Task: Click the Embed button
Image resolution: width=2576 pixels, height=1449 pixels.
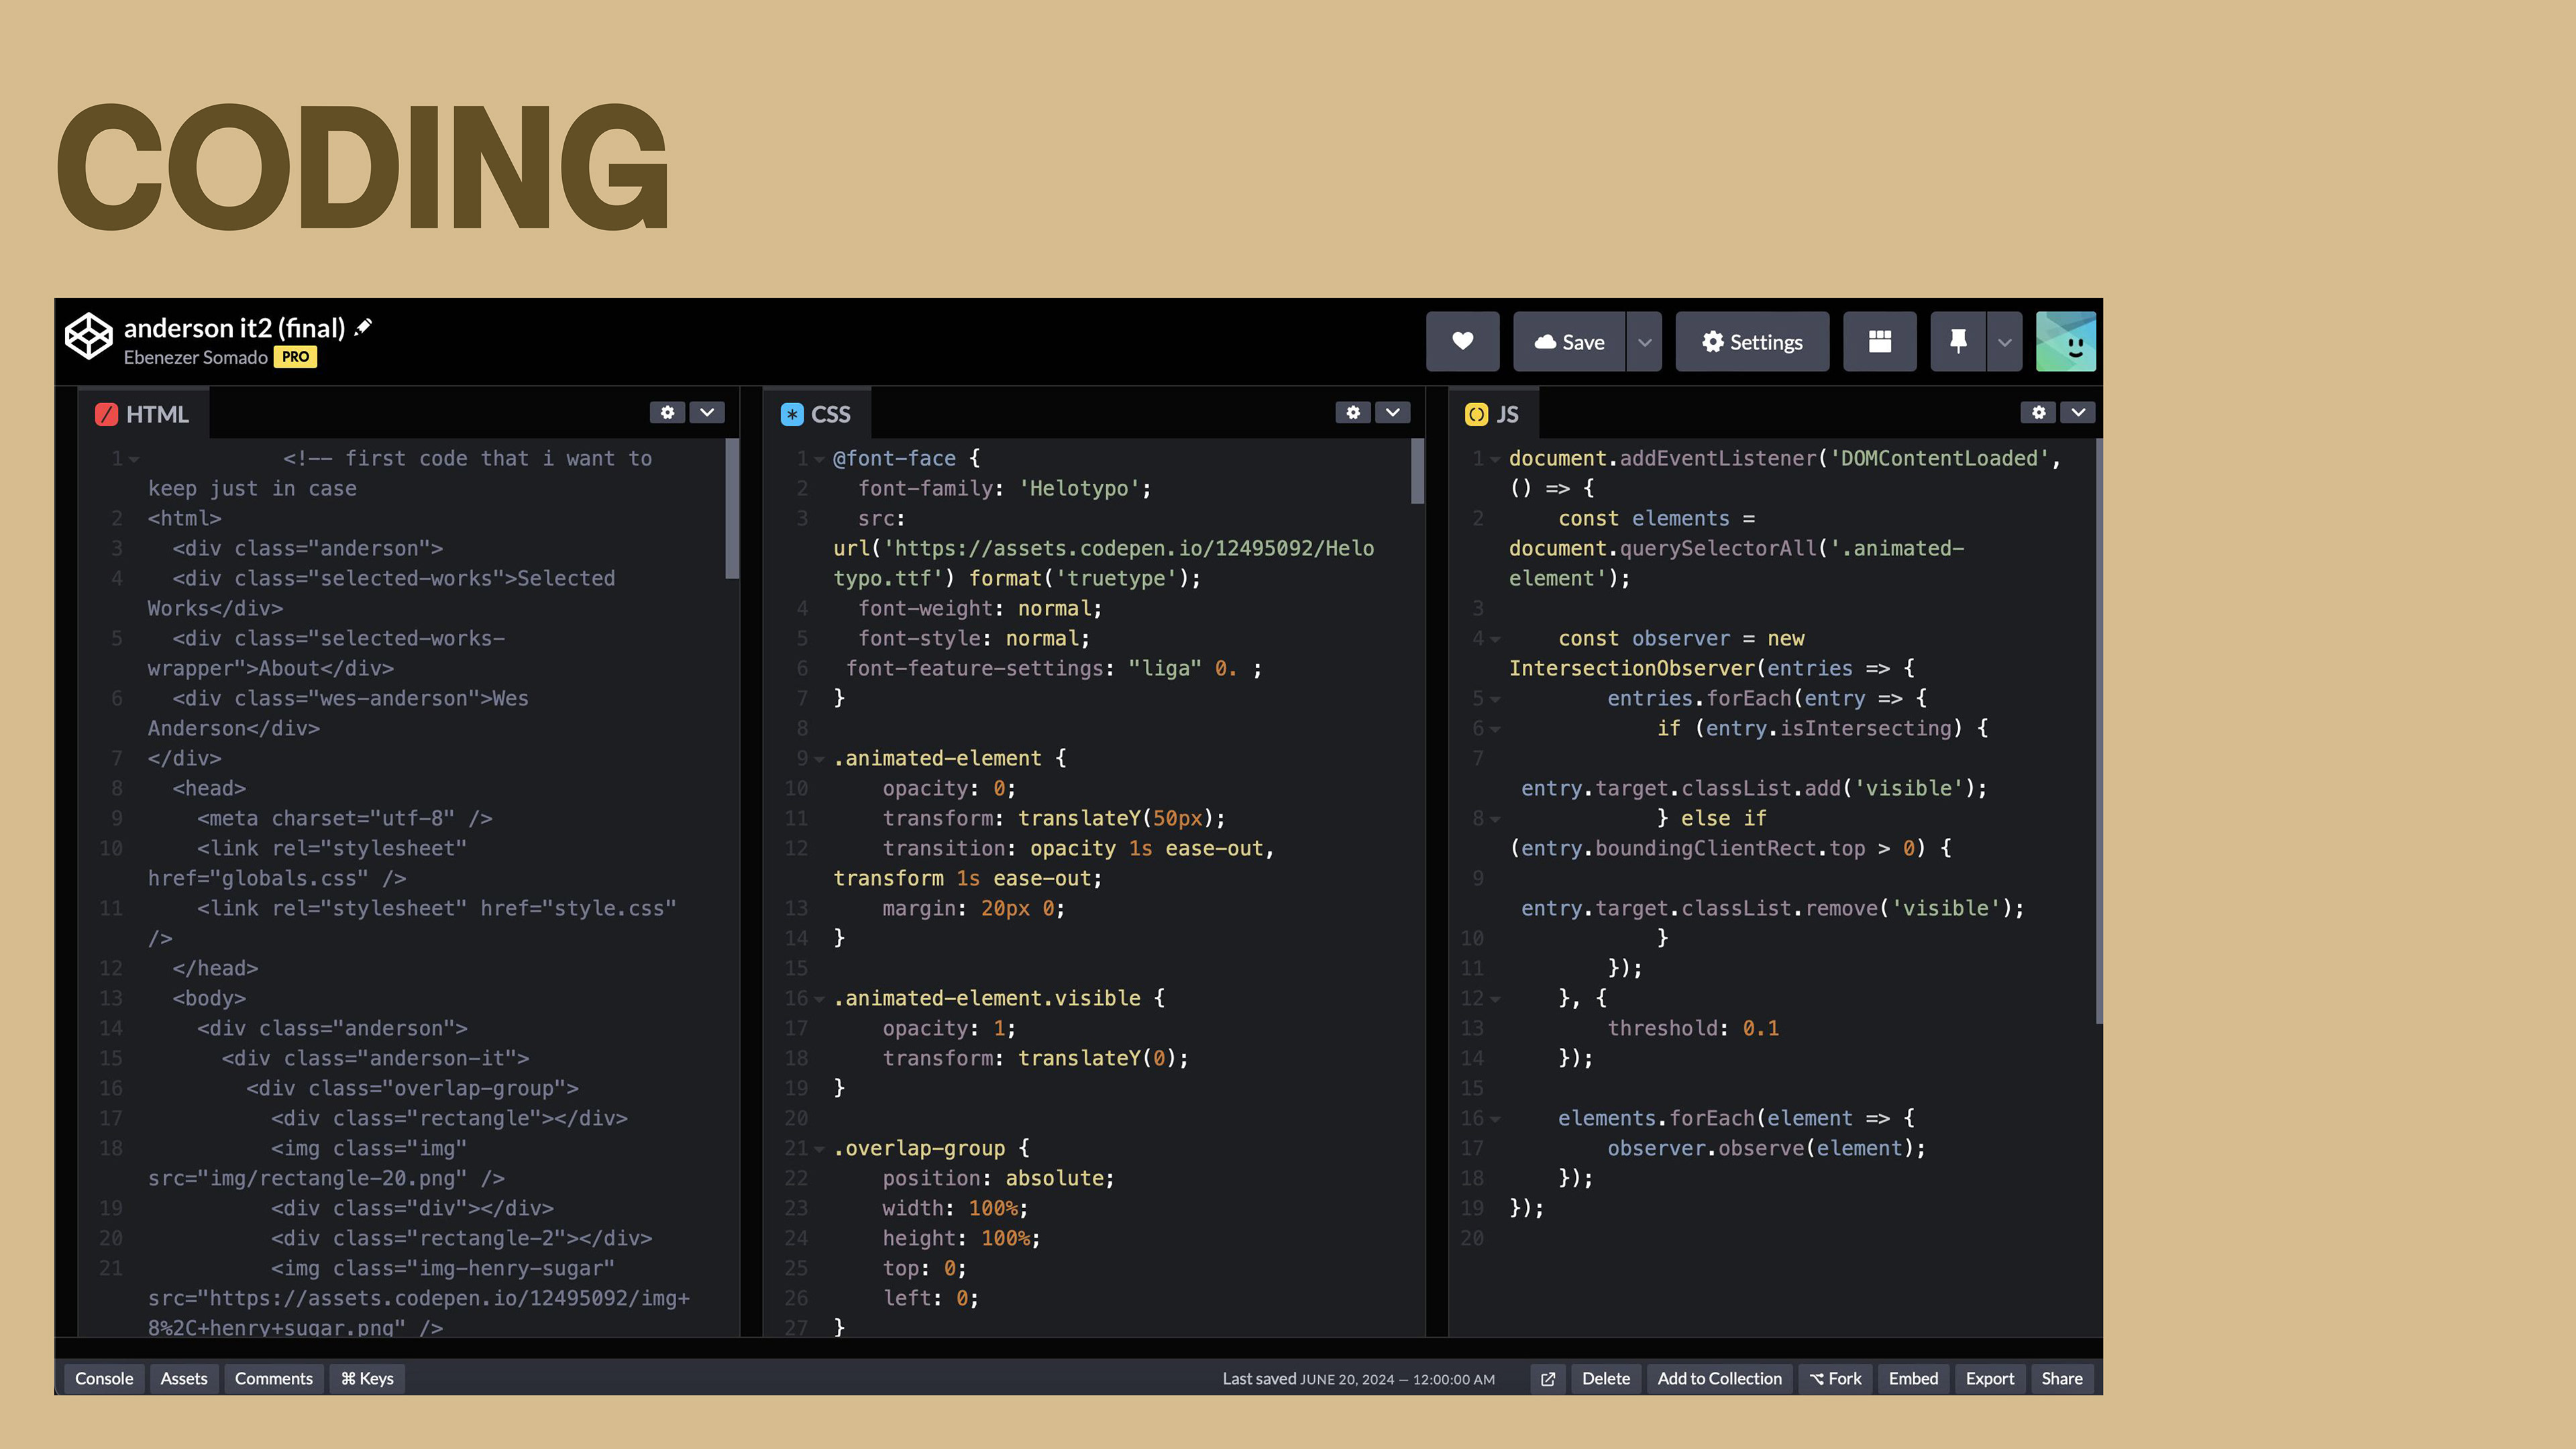Action: [1913, 1379]
